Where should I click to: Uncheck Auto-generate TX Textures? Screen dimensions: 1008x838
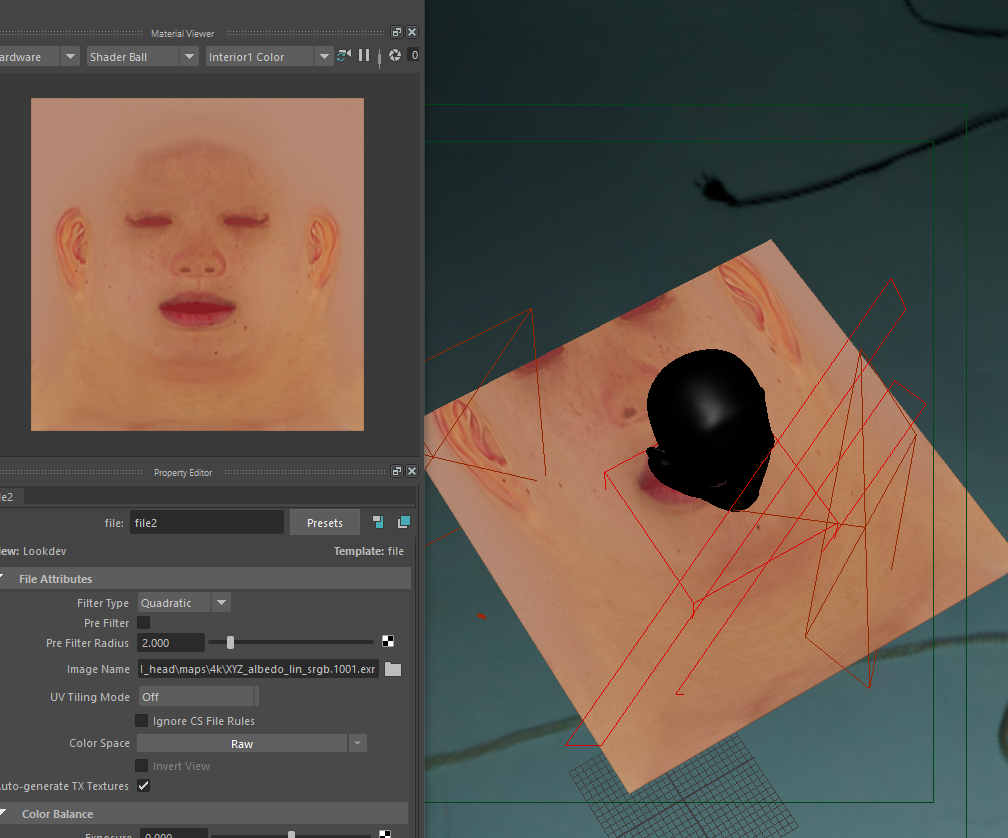(x=143, y=785)
